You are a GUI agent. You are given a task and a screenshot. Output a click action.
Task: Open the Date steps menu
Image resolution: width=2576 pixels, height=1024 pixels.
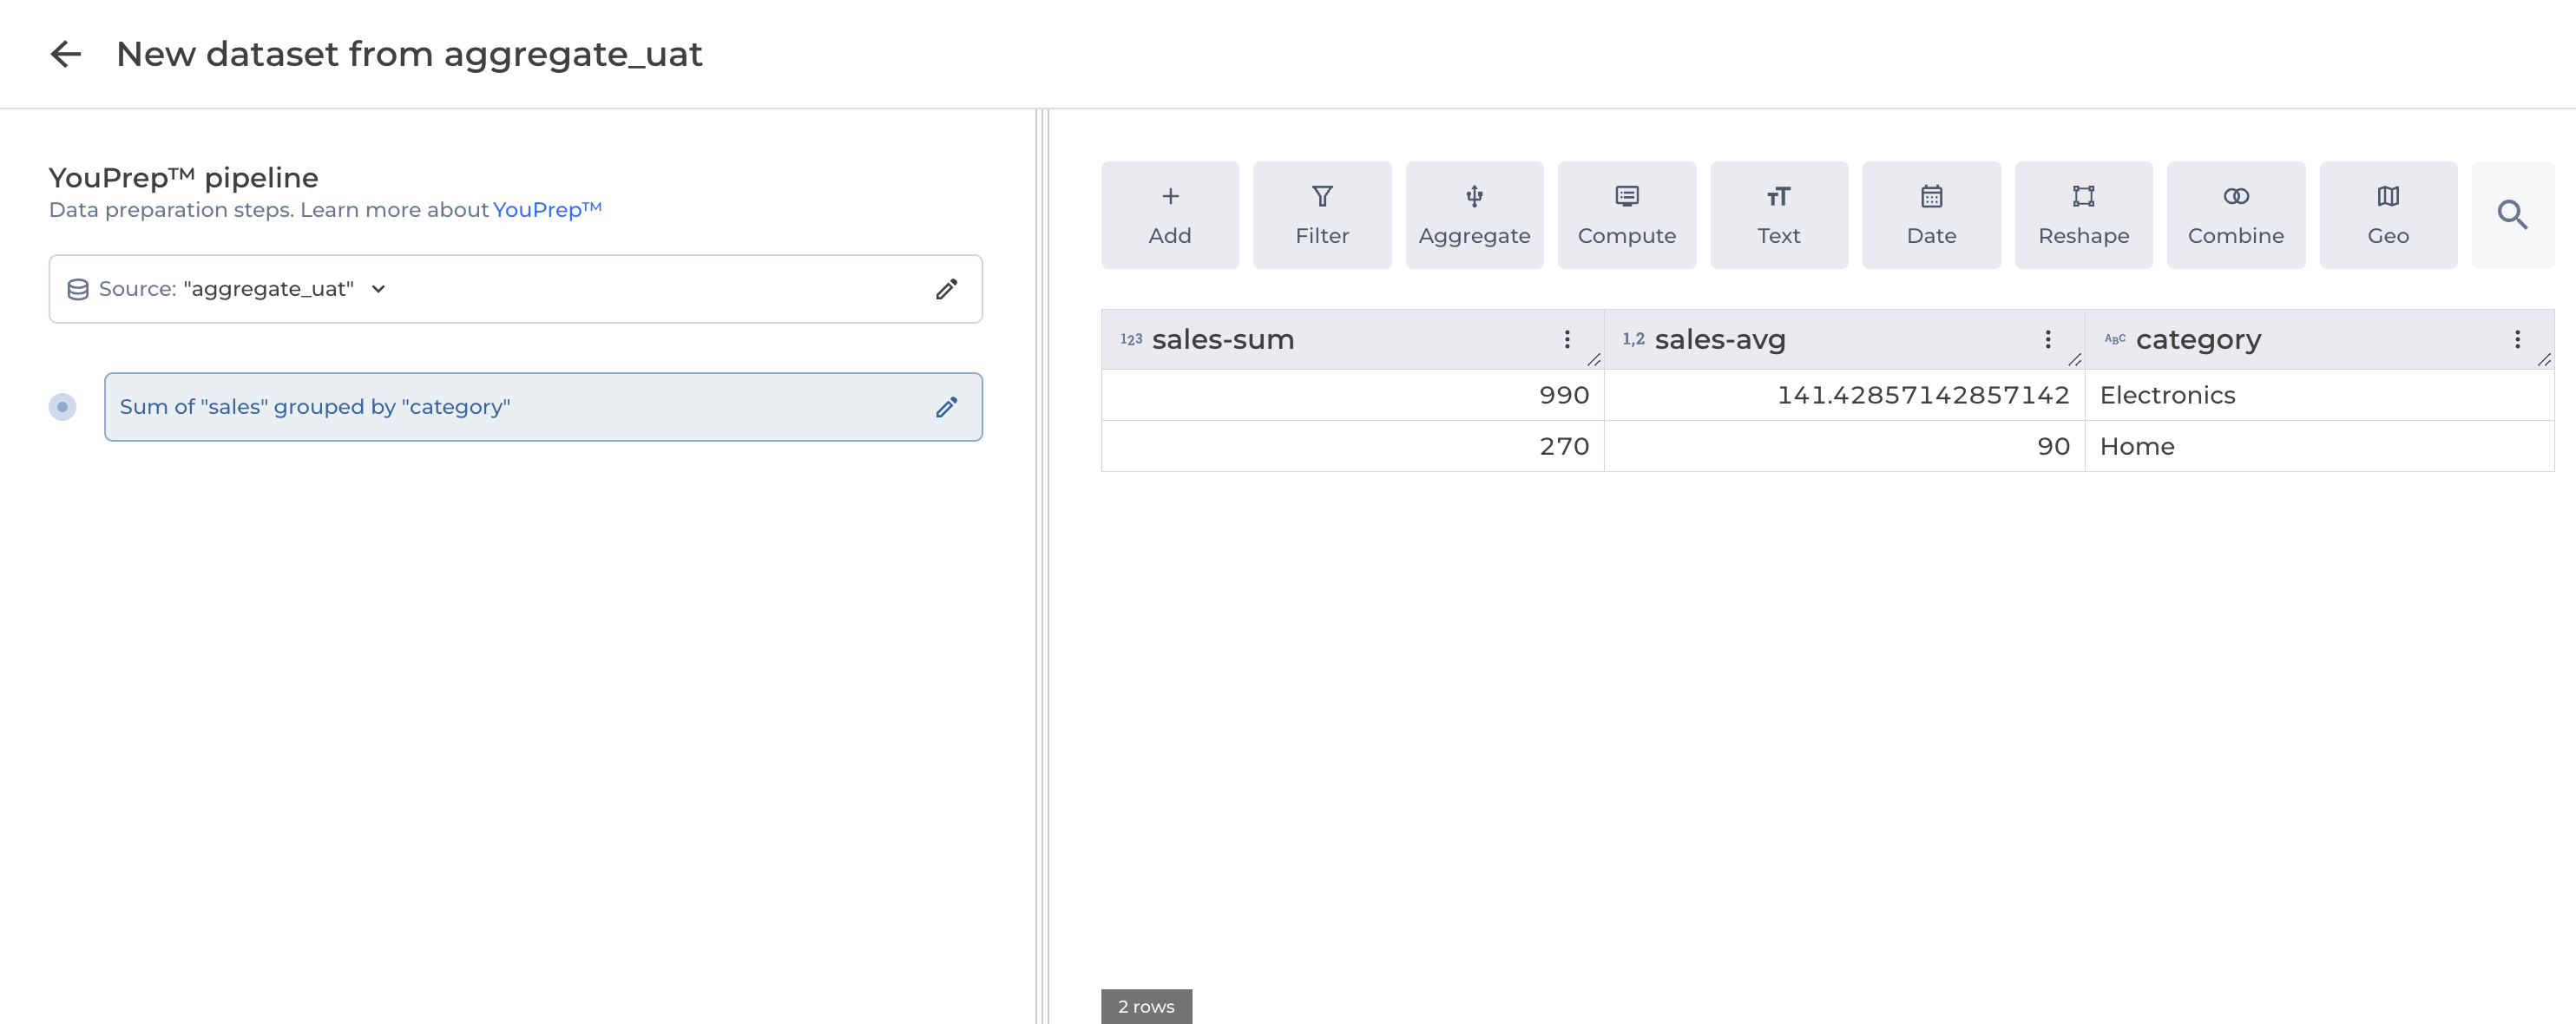[1931, 215]
